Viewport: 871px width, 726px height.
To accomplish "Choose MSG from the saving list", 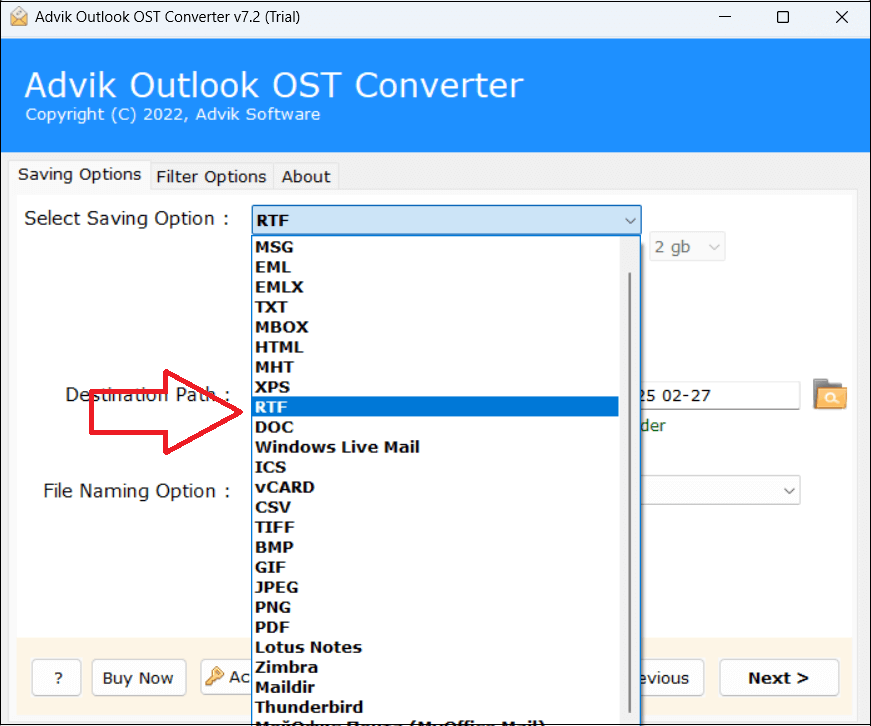I will click(435, 247).
